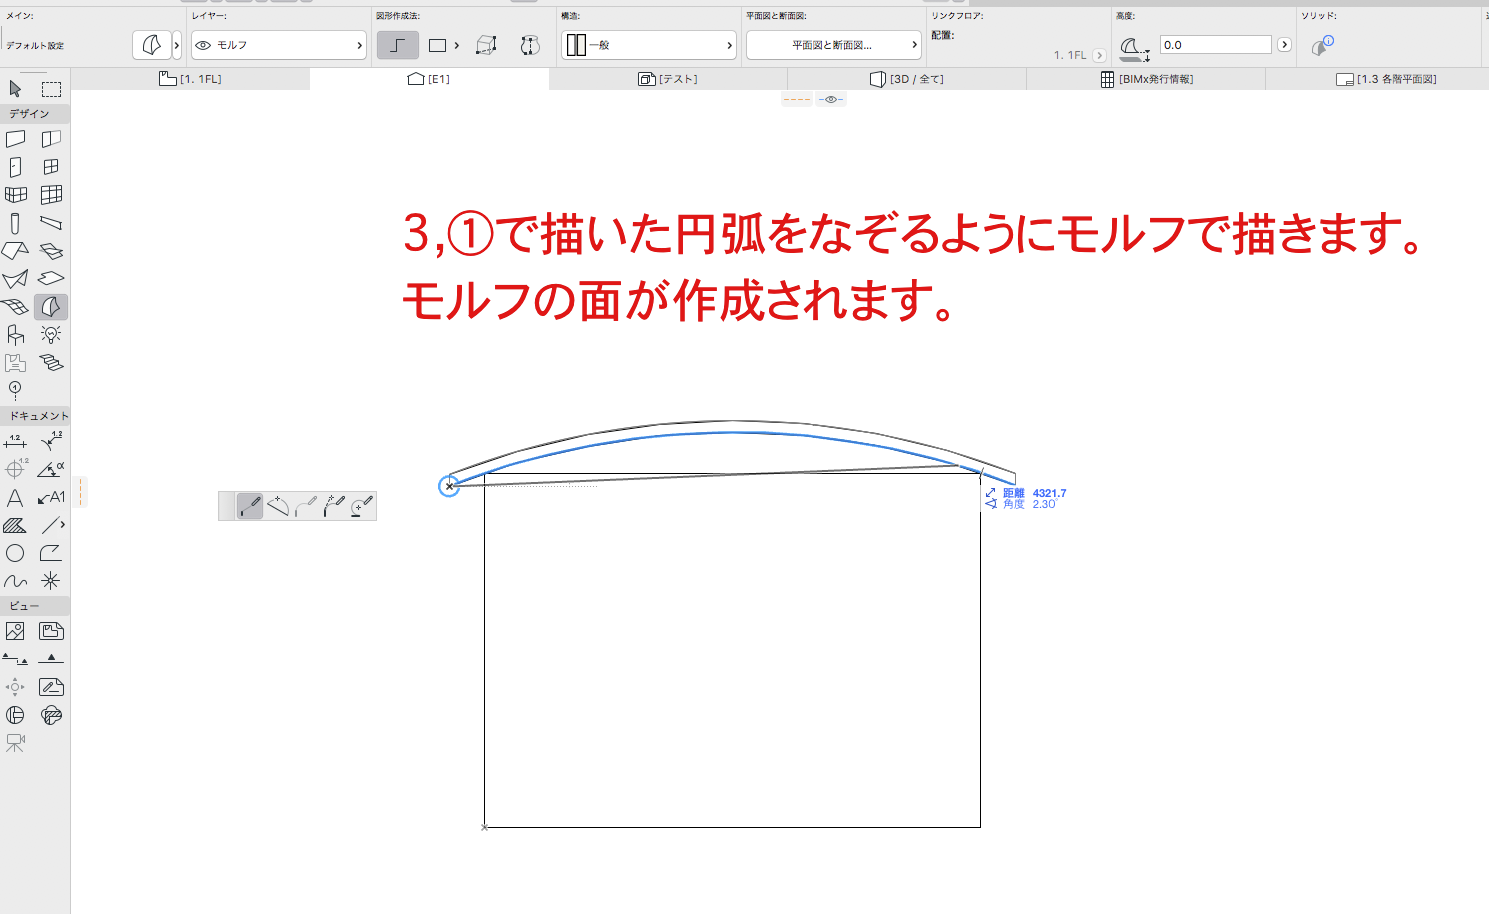Choose the Fill hatch tool

click(15, 525)
